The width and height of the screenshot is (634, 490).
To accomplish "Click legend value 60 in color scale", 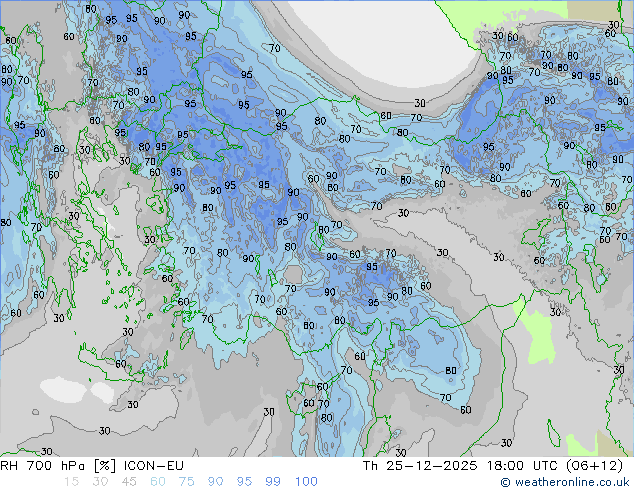I will pyautogui.click(x=158, y=482).
